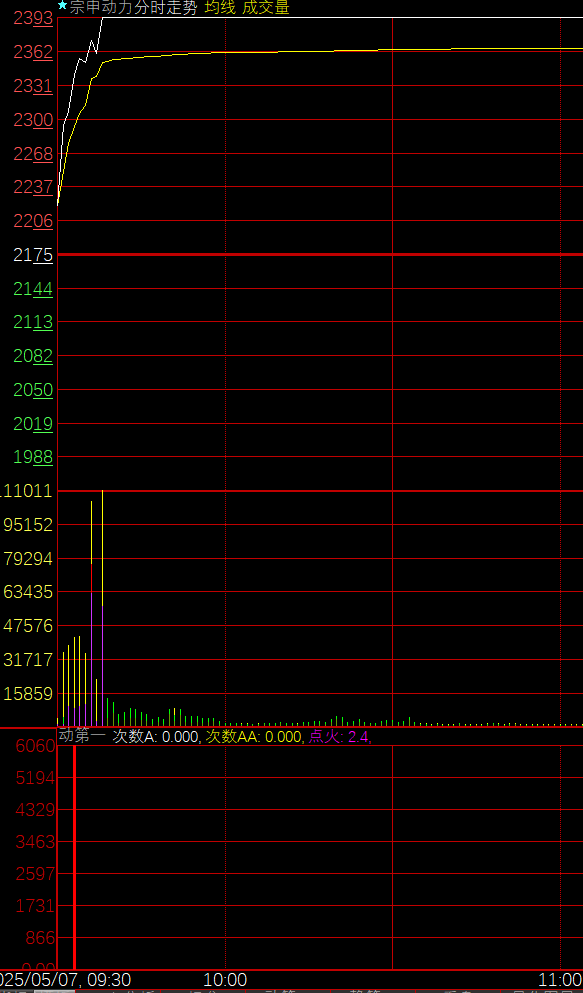583x993 pixels.
Task: Click the 10:00 time axis label
Action: [x=225, y=980]
